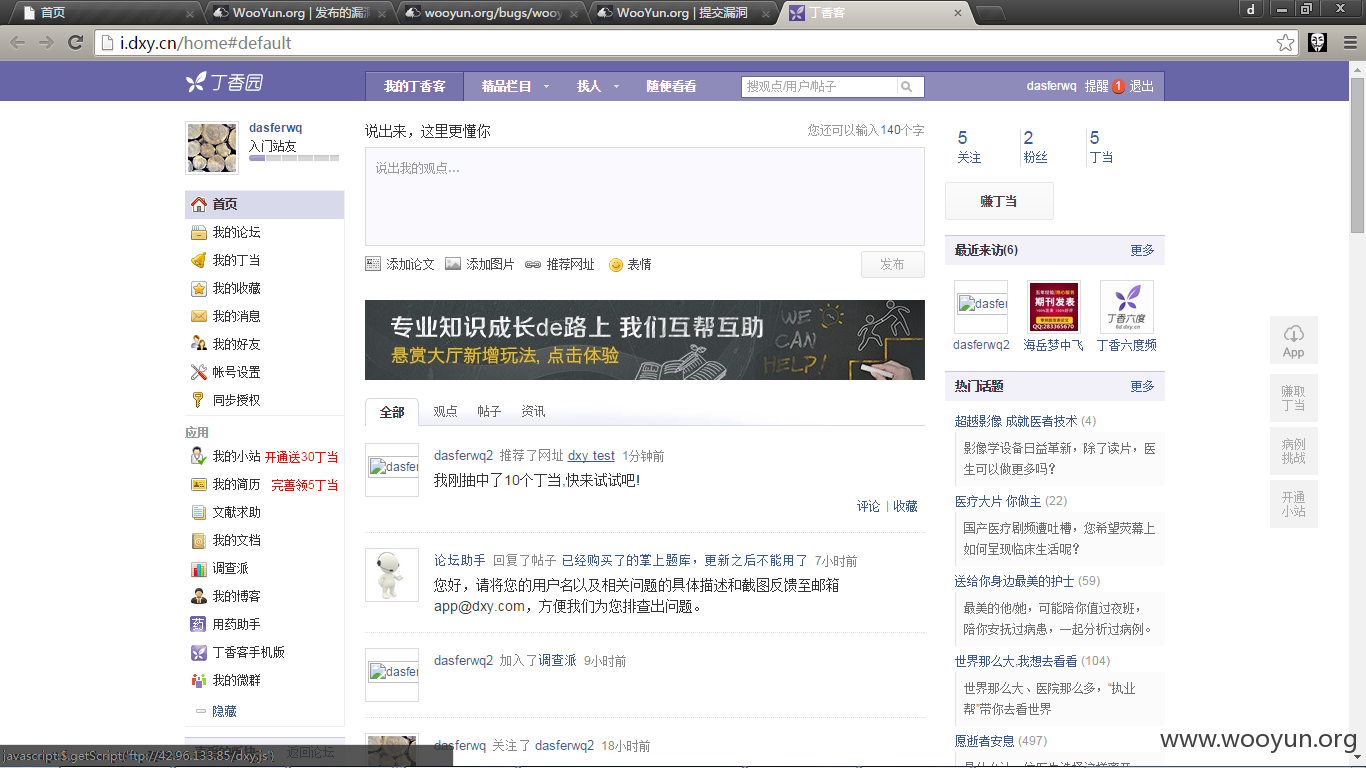This screenshot has height=768, width=1366.
Task: Open the 随便看看 nav item
Action: 671,87
